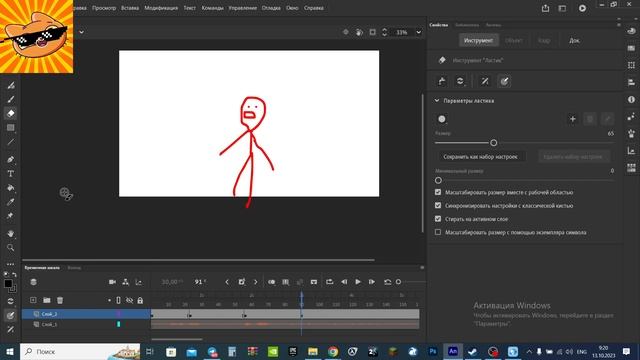Click the clip content outside stage icon
The width and height of the screenshot is (640, 360).
(373, 32)
